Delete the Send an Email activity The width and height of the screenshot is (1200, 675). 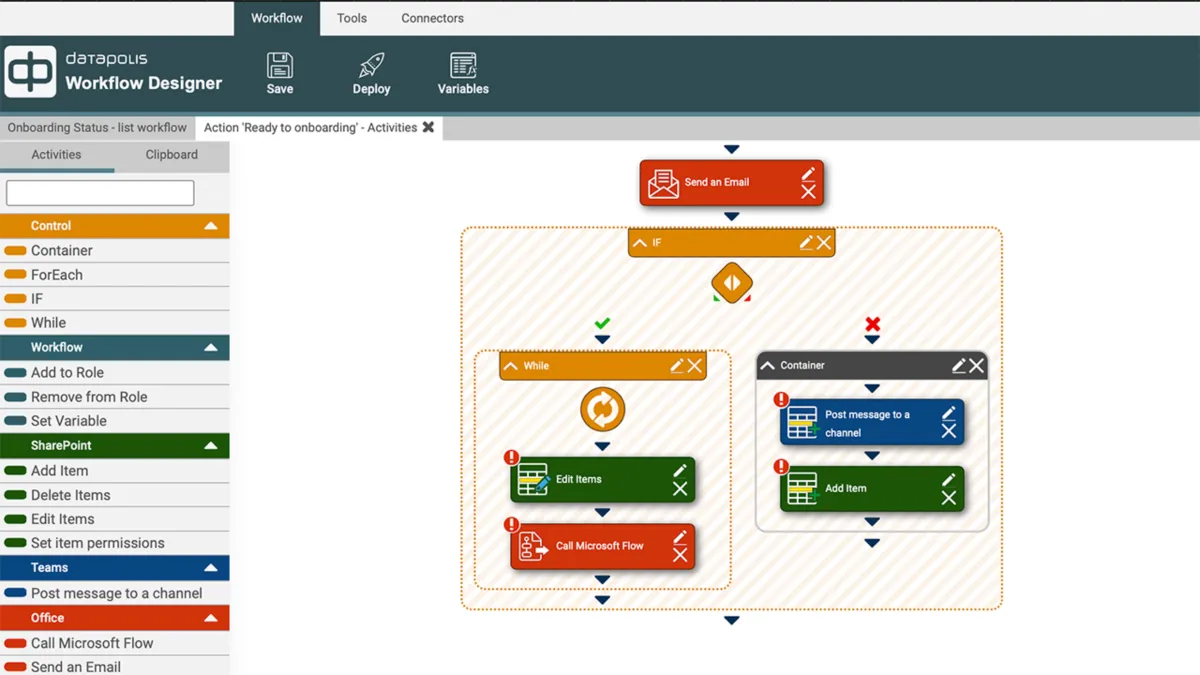pyautogui.click(x=808, y=192)
